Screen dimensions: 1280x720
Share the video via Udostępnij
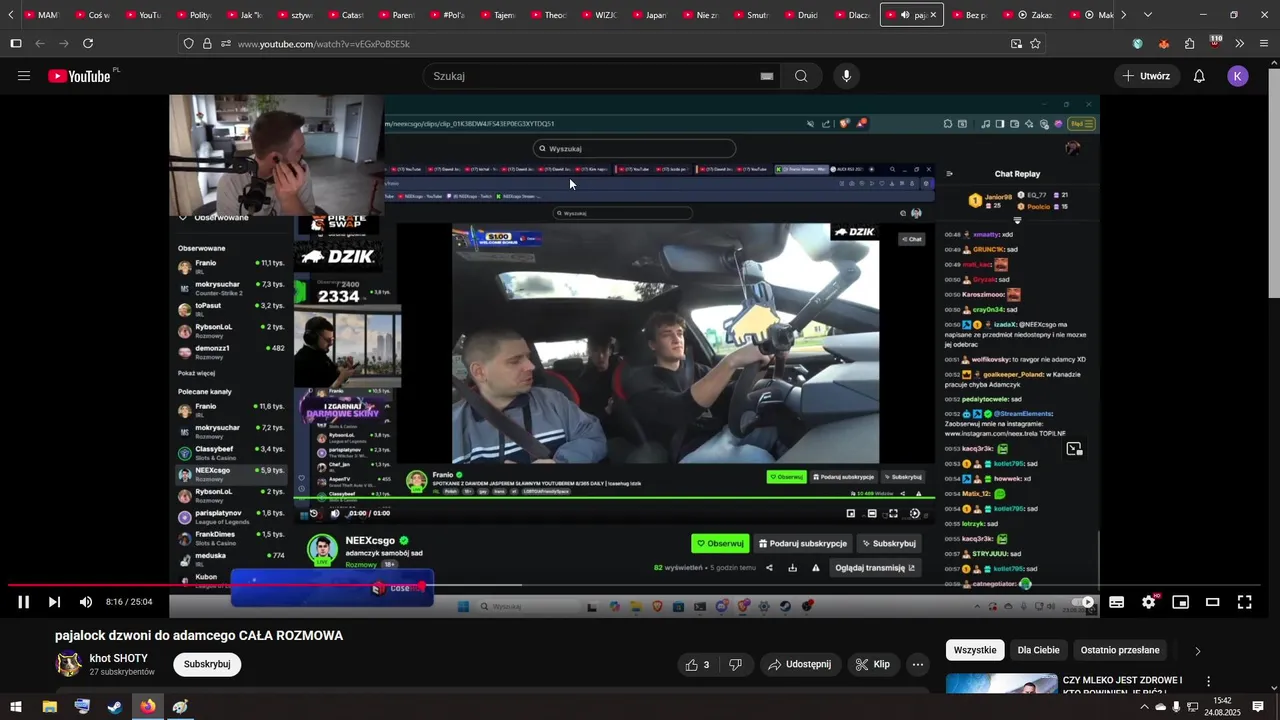[x=799, y=665]
